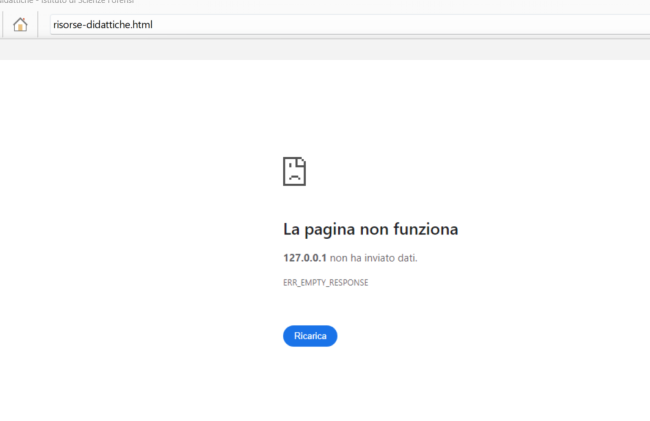The height and width of the screenshot is (421, 650).
Task: Focus the address bar showing risorse-didattiche.html
Action: click(x=340, y=25)
